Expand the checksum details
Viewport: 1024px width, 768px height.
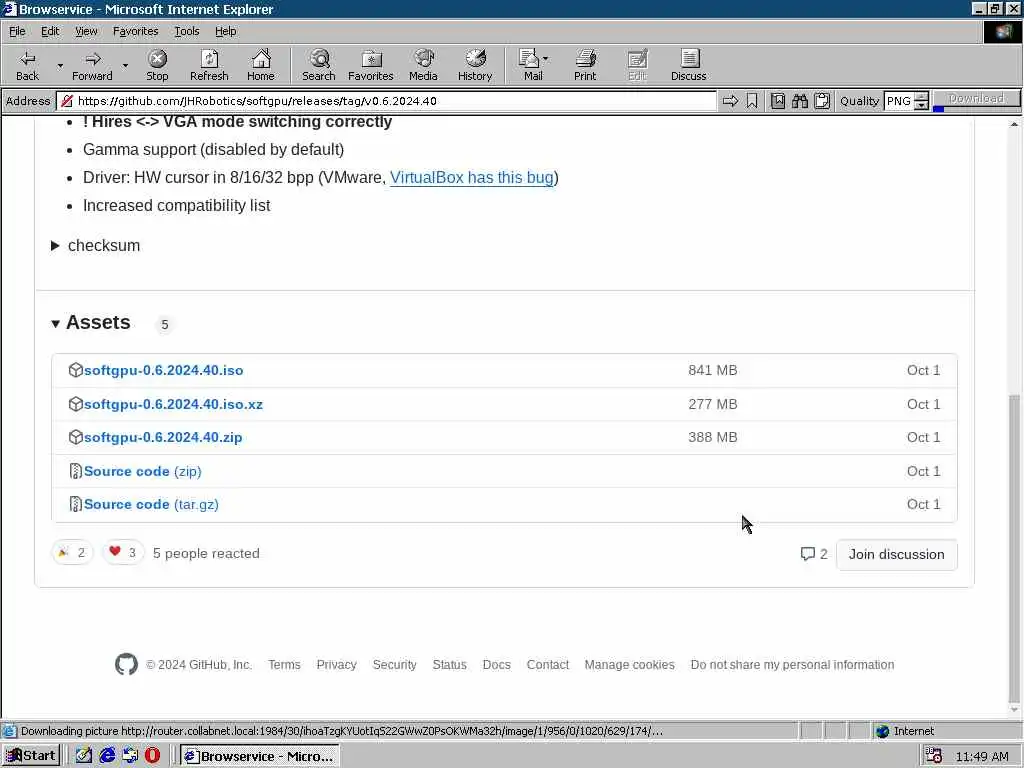(x=96, y=246)
